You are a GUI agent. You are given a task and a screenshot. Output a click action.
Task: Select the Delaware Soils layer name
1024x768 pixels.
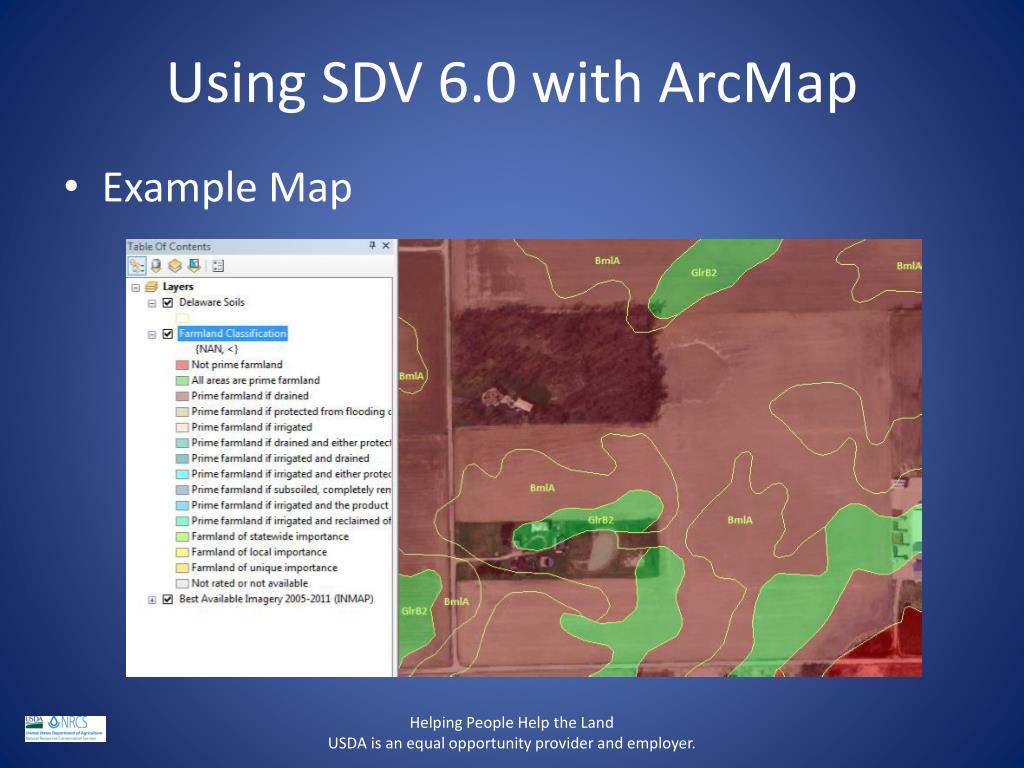coord(212,302)
